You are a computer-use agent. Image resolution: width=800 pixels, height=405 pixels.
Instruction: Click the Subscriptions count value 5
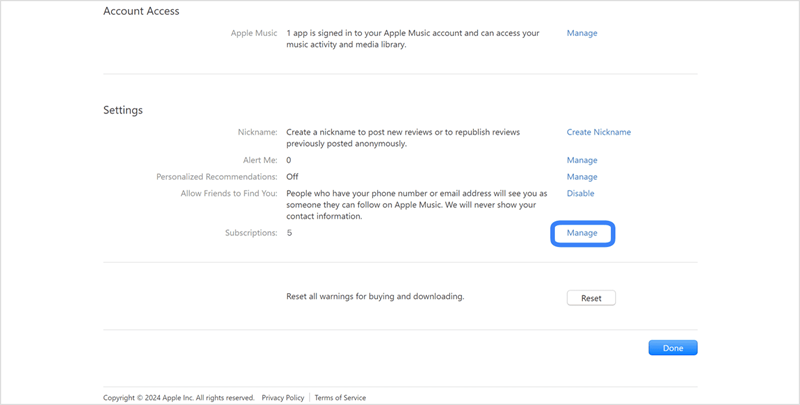pos(289,233)
